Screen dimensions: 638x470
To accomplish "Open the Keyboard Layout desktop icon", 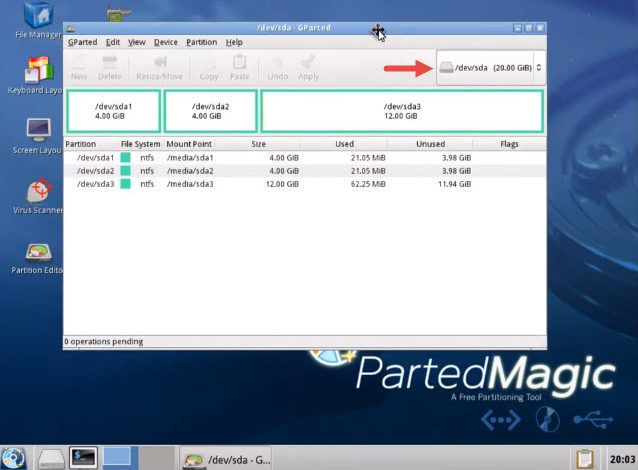I will pyautogui.click(x=37, y=75).
